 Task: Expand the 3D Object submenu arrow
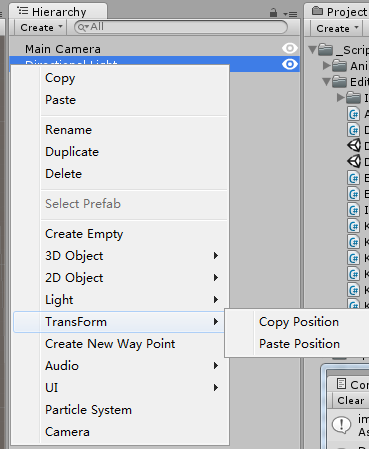(x=216, y=256)
